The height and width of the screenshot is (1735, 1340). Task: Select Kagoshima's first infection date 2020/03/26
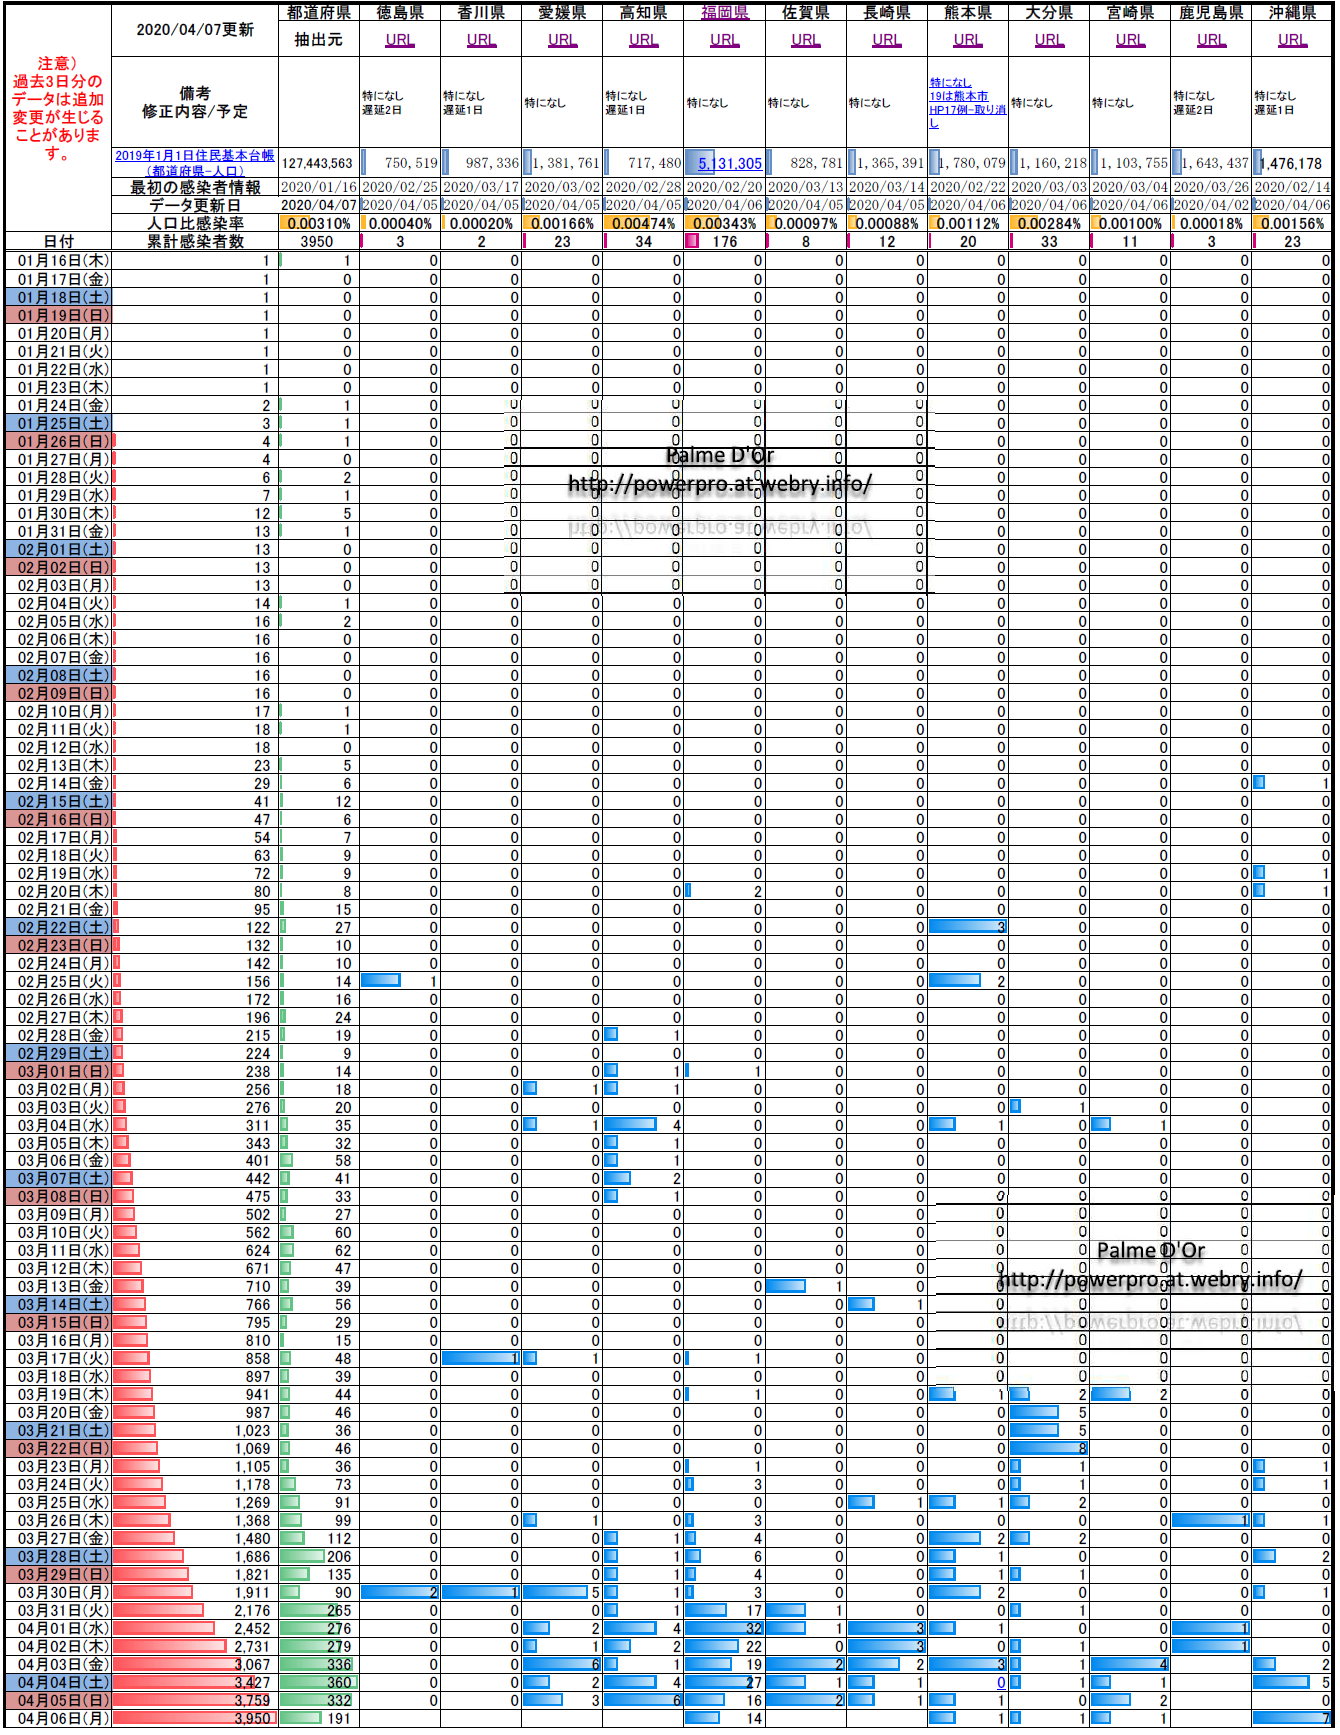(1211, 187)
